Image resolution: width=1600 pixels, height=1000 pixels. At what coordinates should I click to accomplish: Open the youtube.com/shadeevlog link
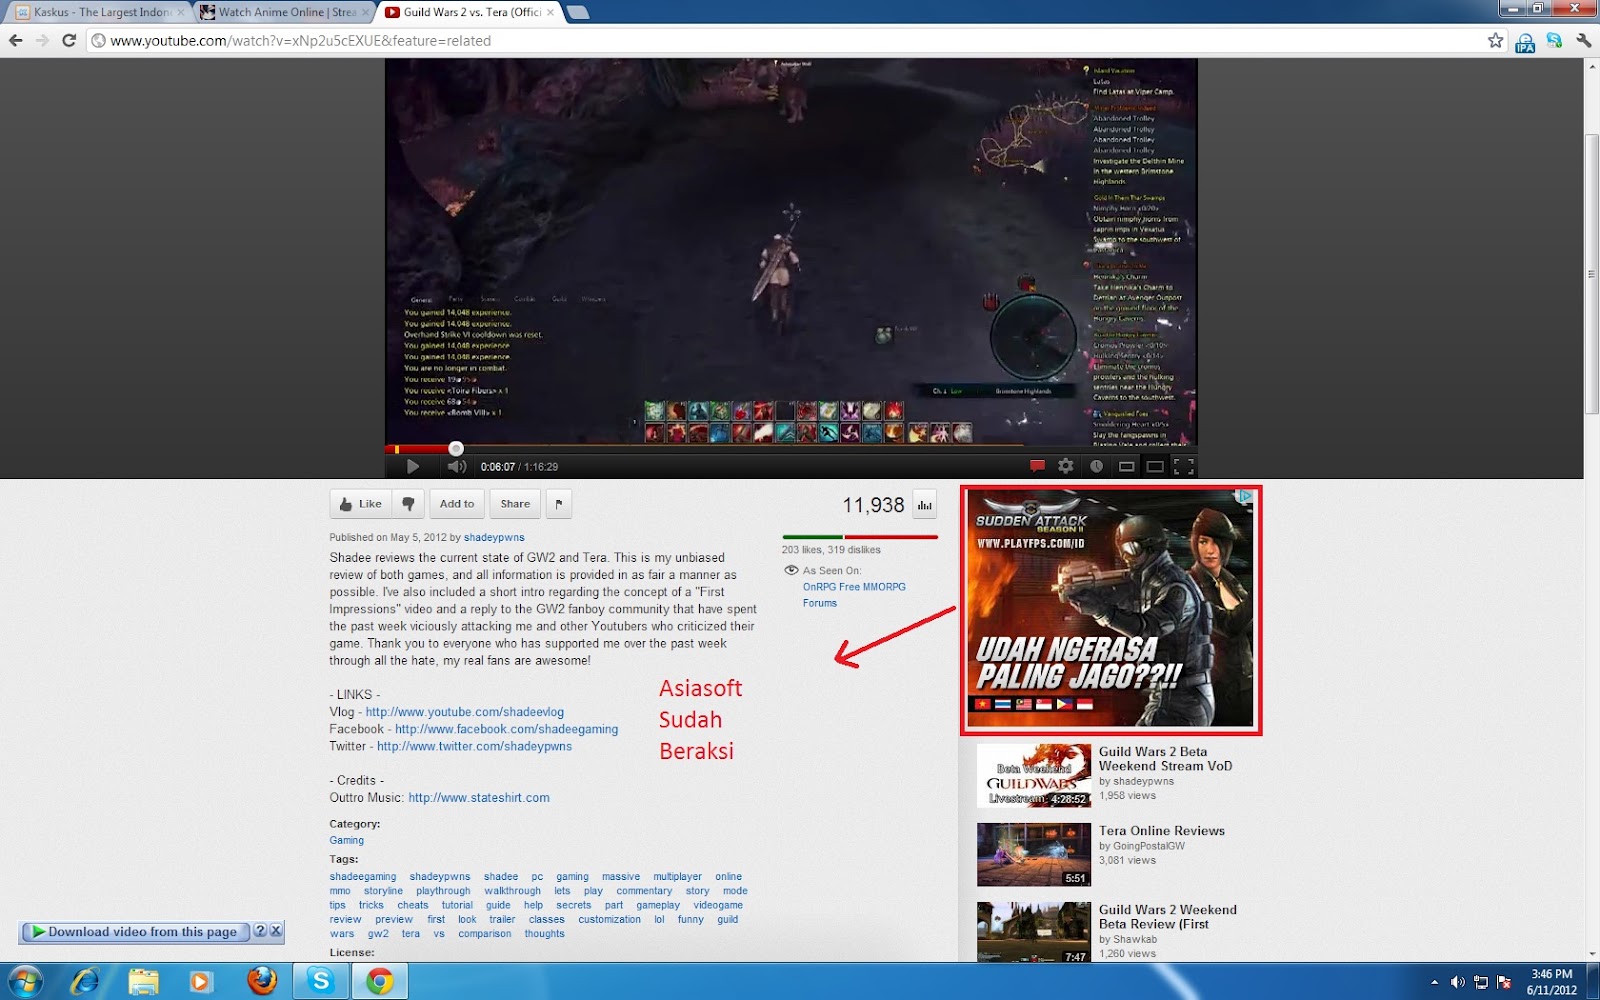pos(465,712)
